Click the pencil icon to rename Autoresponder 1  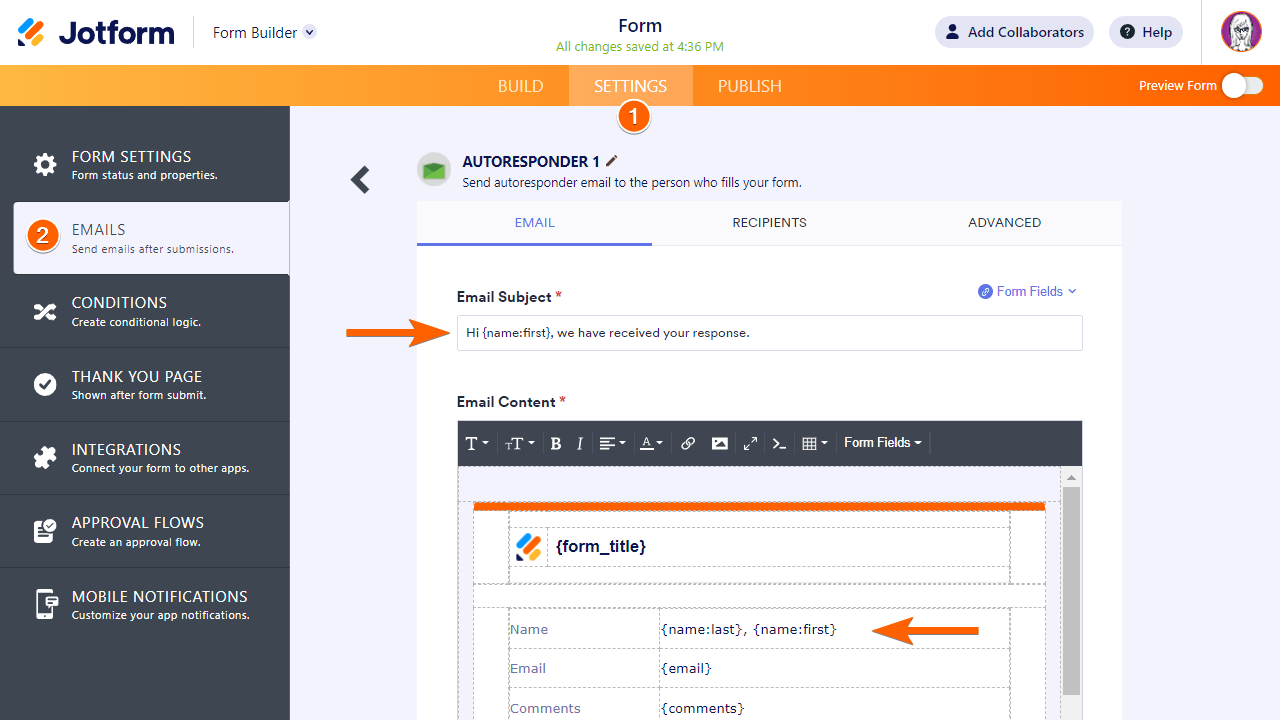[612, 161]
